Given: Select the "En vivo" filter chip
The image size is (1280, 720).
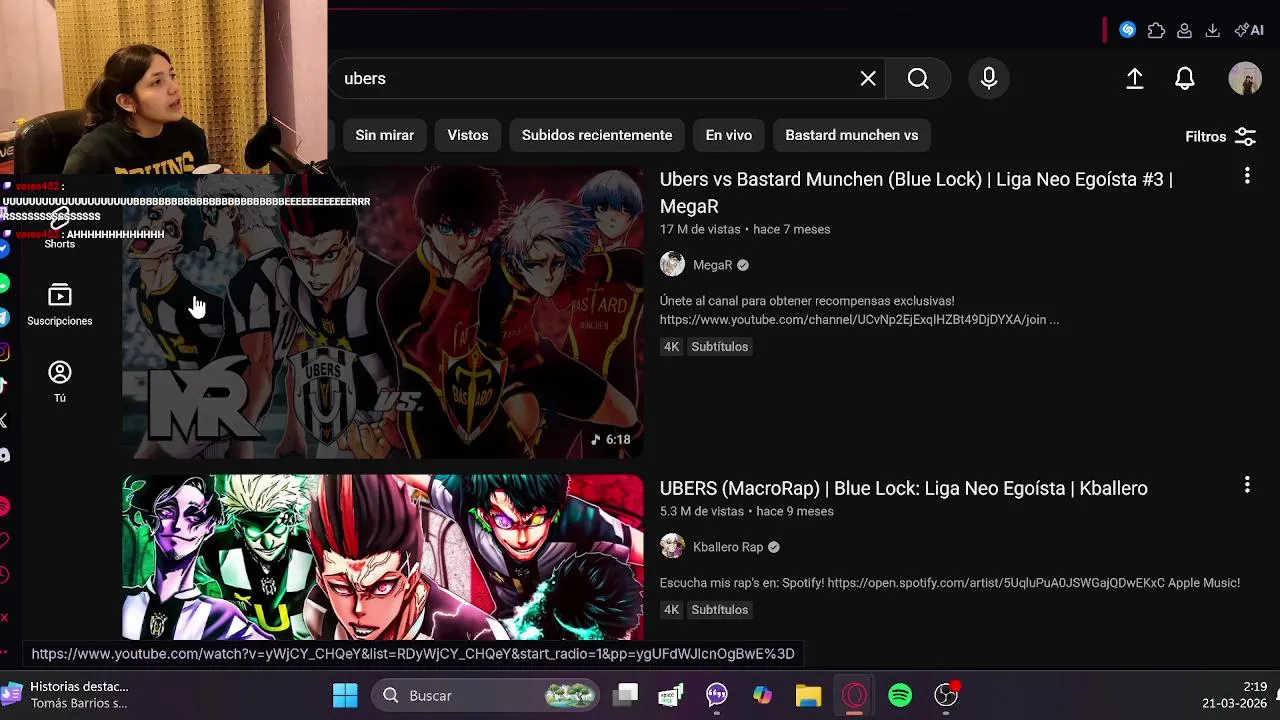Looking at the screenshot, I should (x=729, y=135).
